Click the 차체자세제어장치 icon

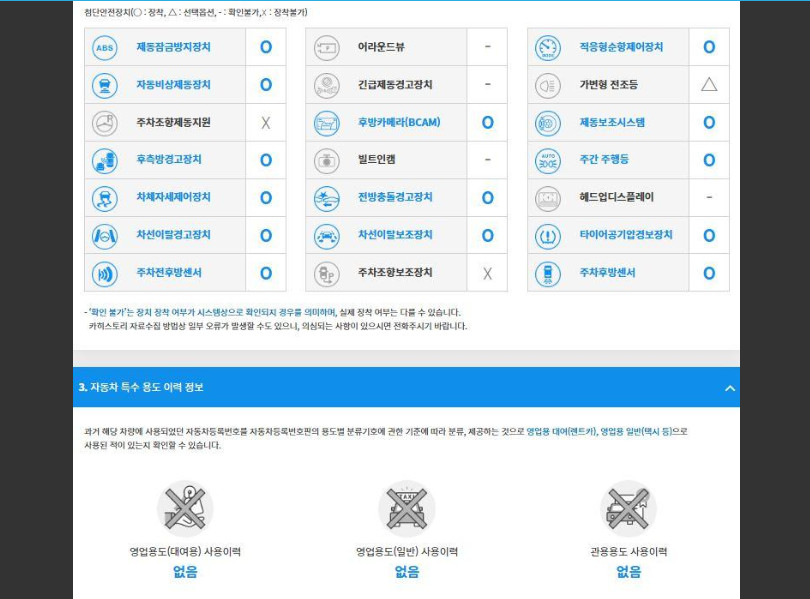(x=105, y=198)
